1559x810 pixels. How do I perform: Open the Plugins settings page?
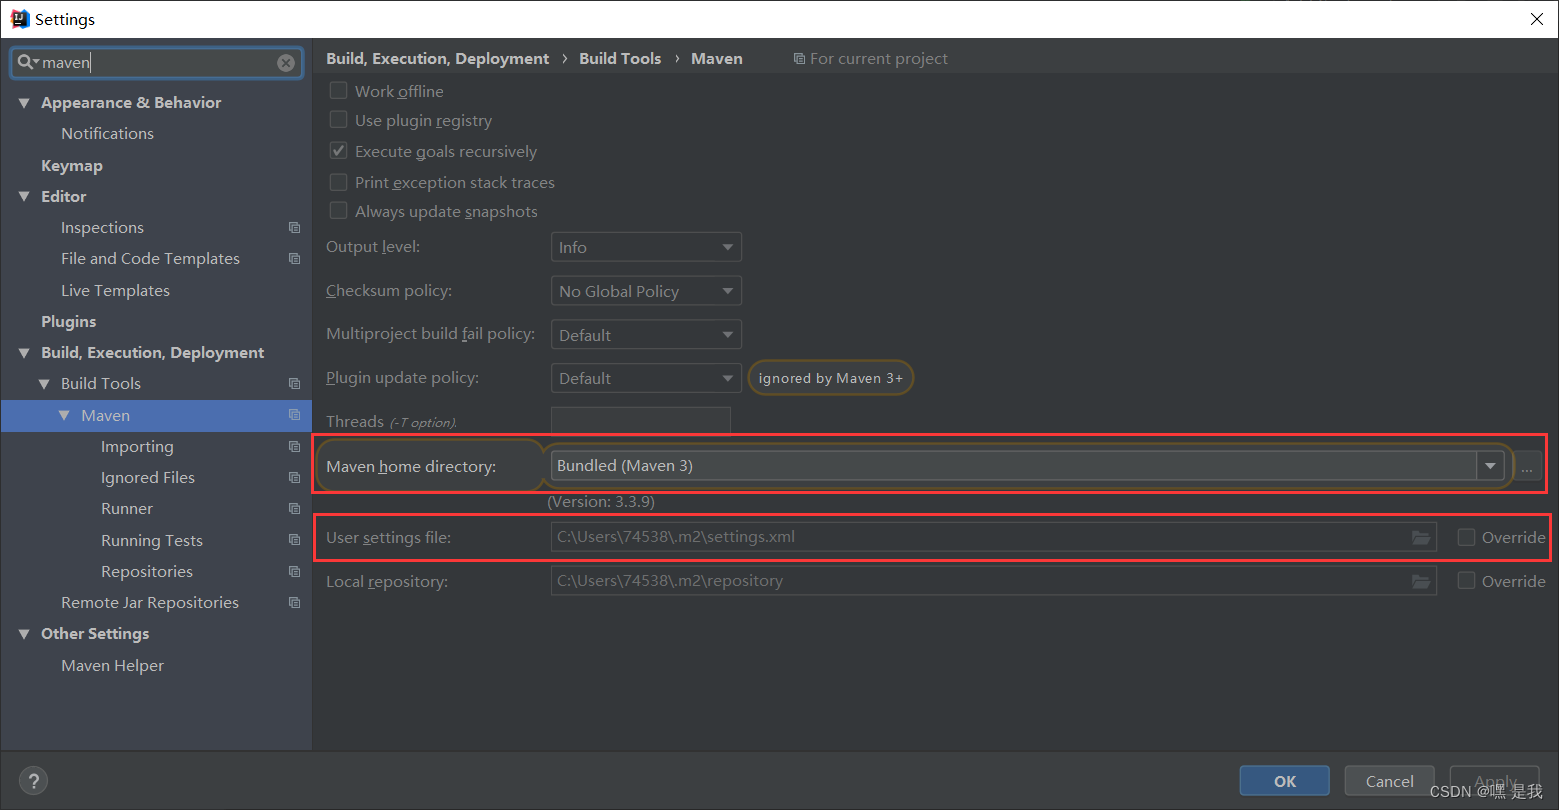click(69, 321)
